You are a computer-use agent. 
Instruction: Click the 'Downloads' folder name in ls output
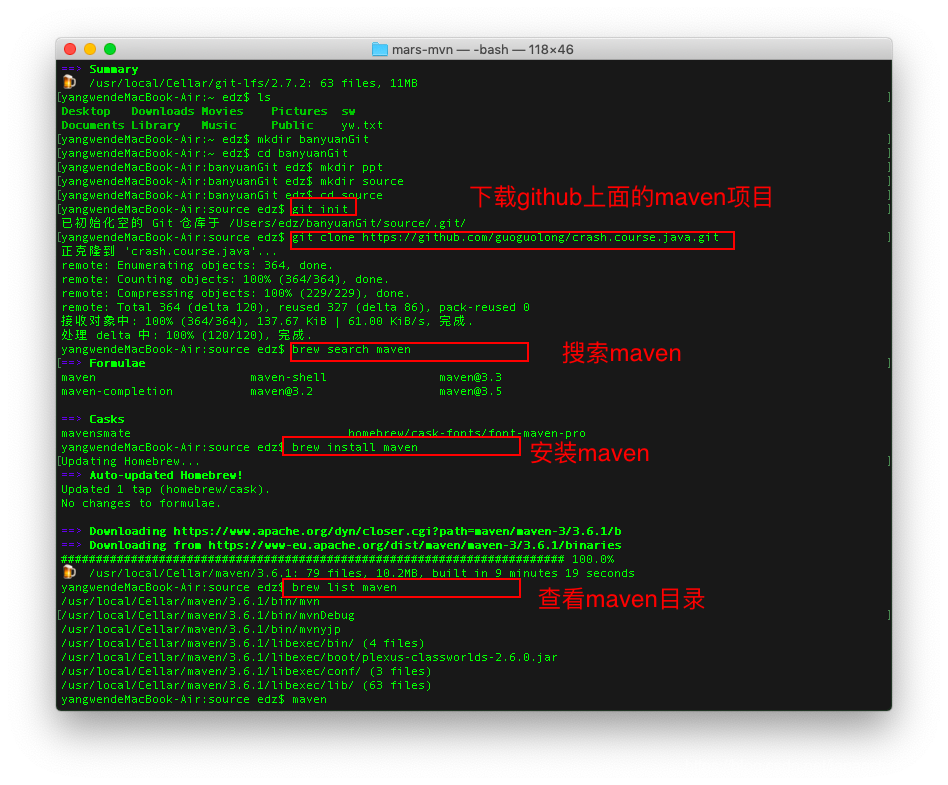point(163,111)
